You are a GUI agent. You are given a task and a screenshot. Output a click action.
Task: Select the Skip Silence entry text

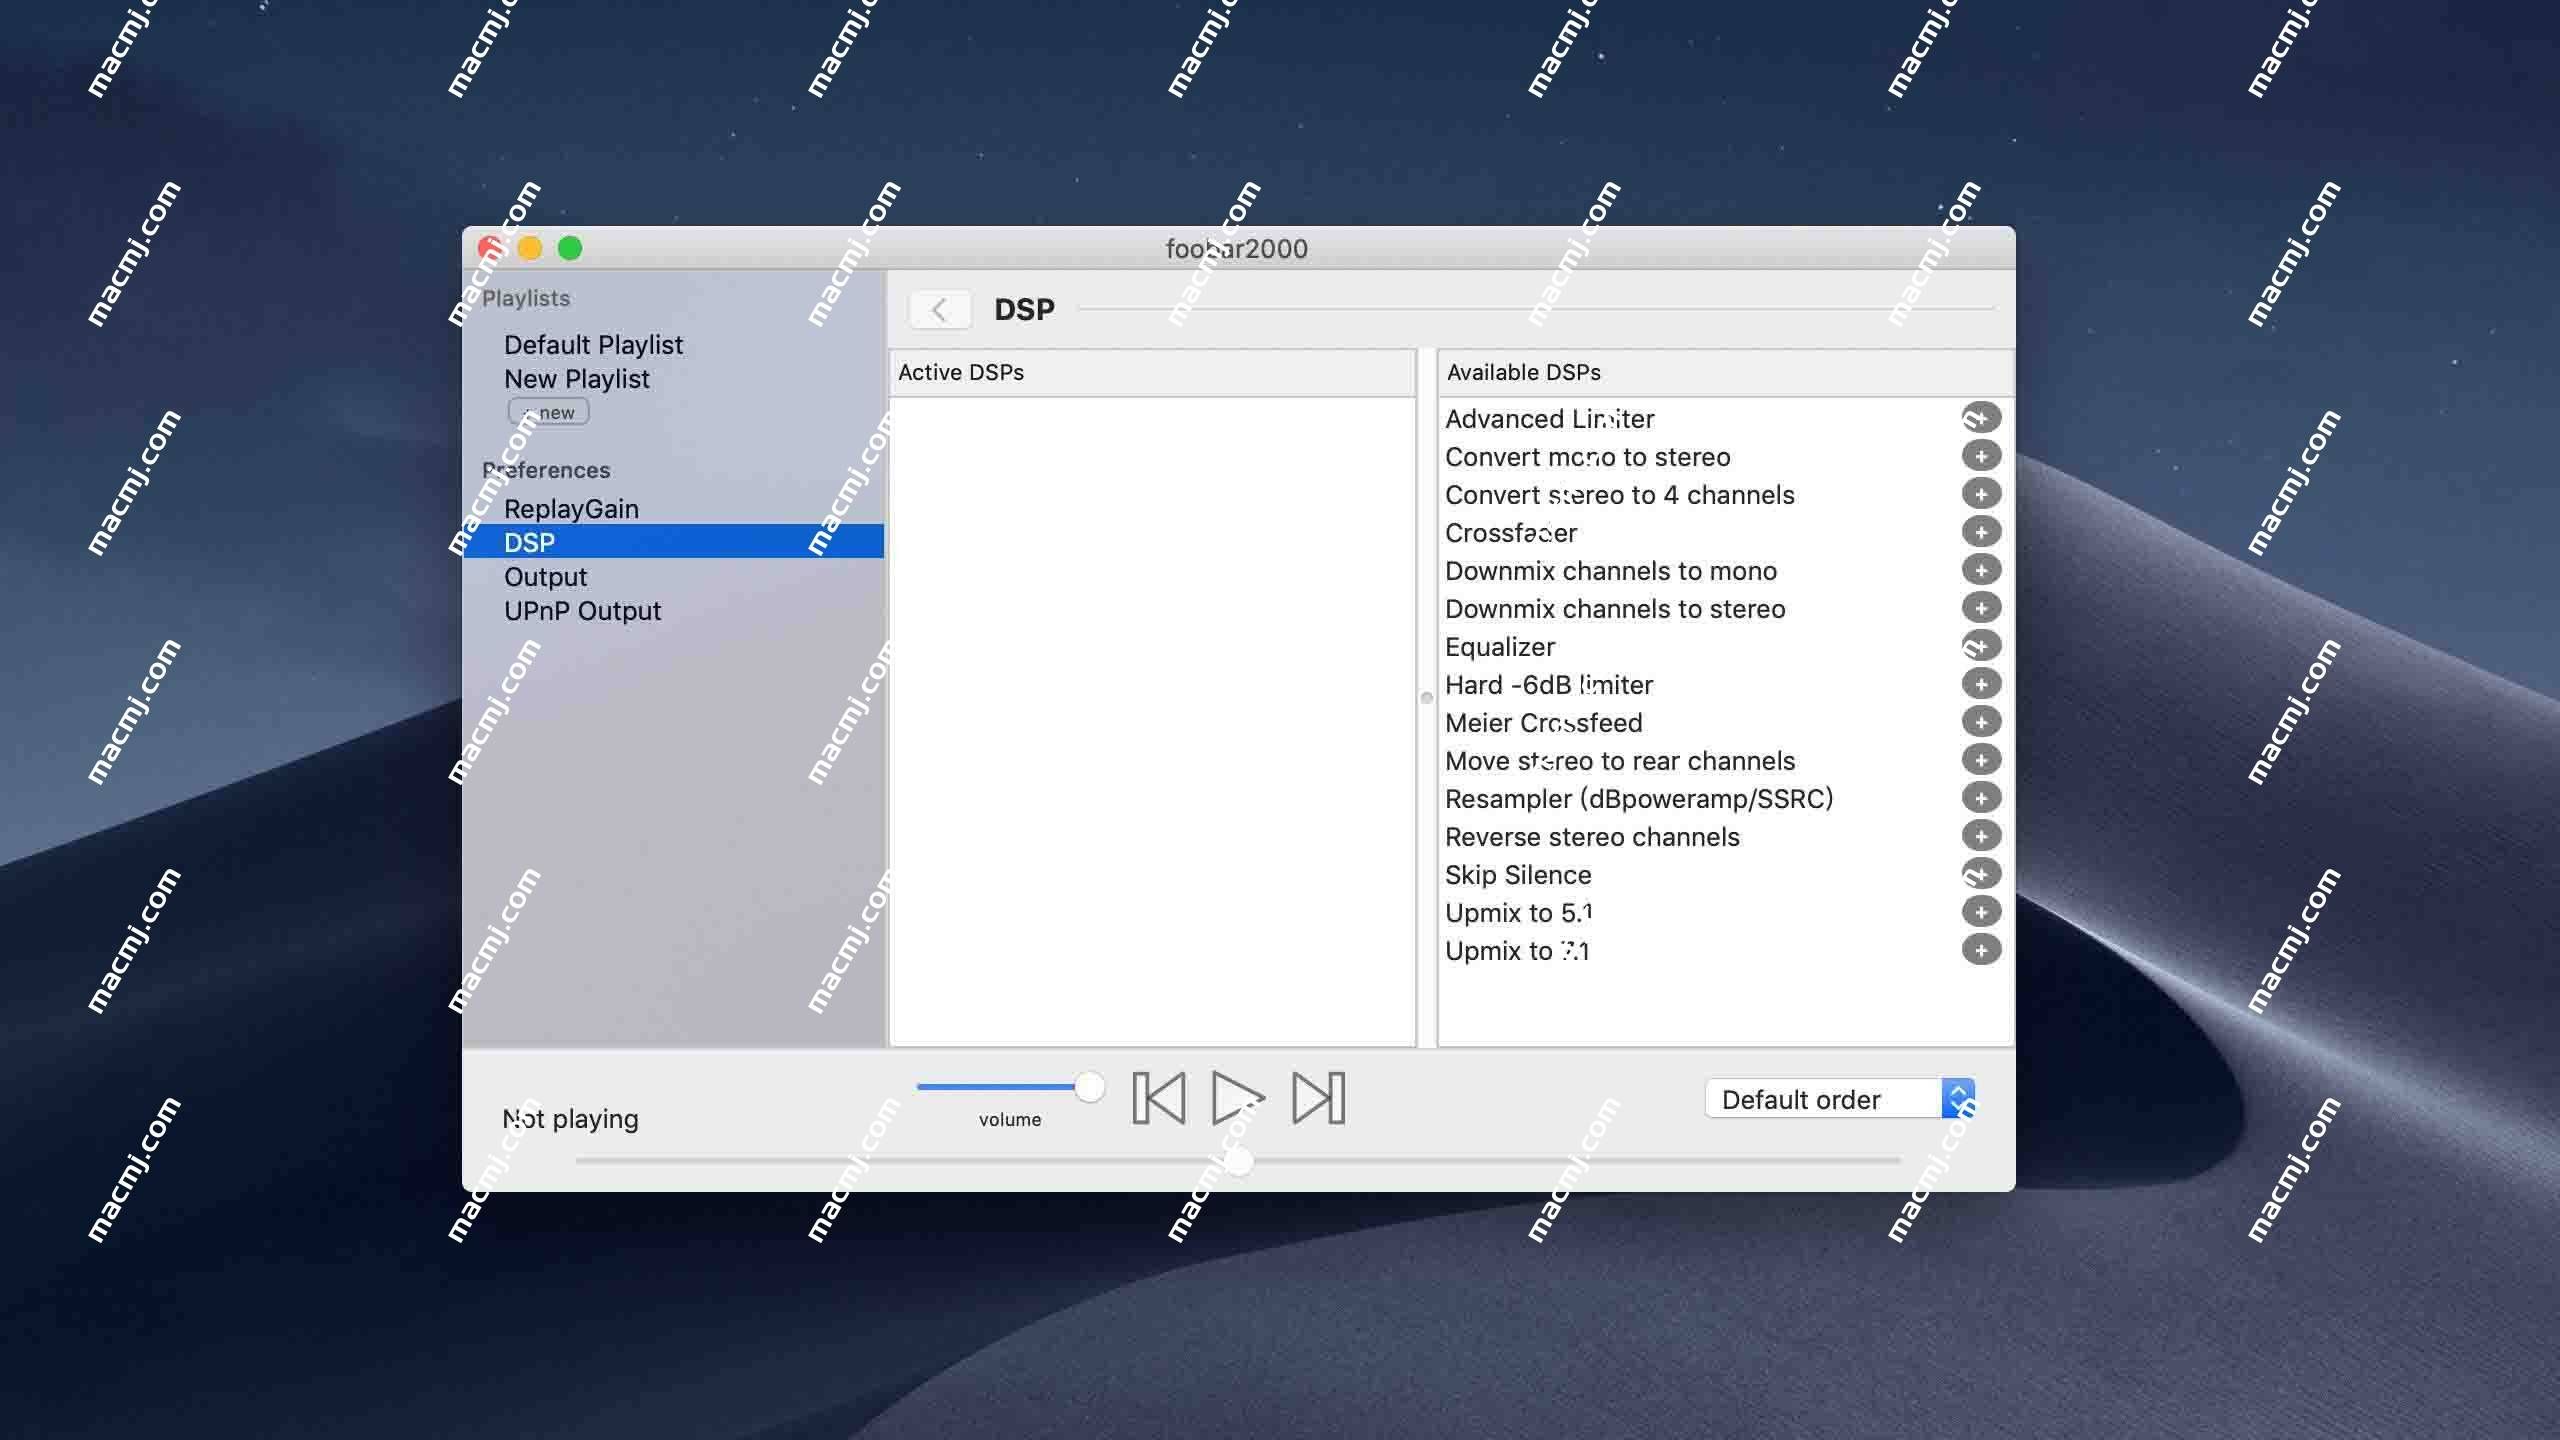click(x=1518, y=875)
